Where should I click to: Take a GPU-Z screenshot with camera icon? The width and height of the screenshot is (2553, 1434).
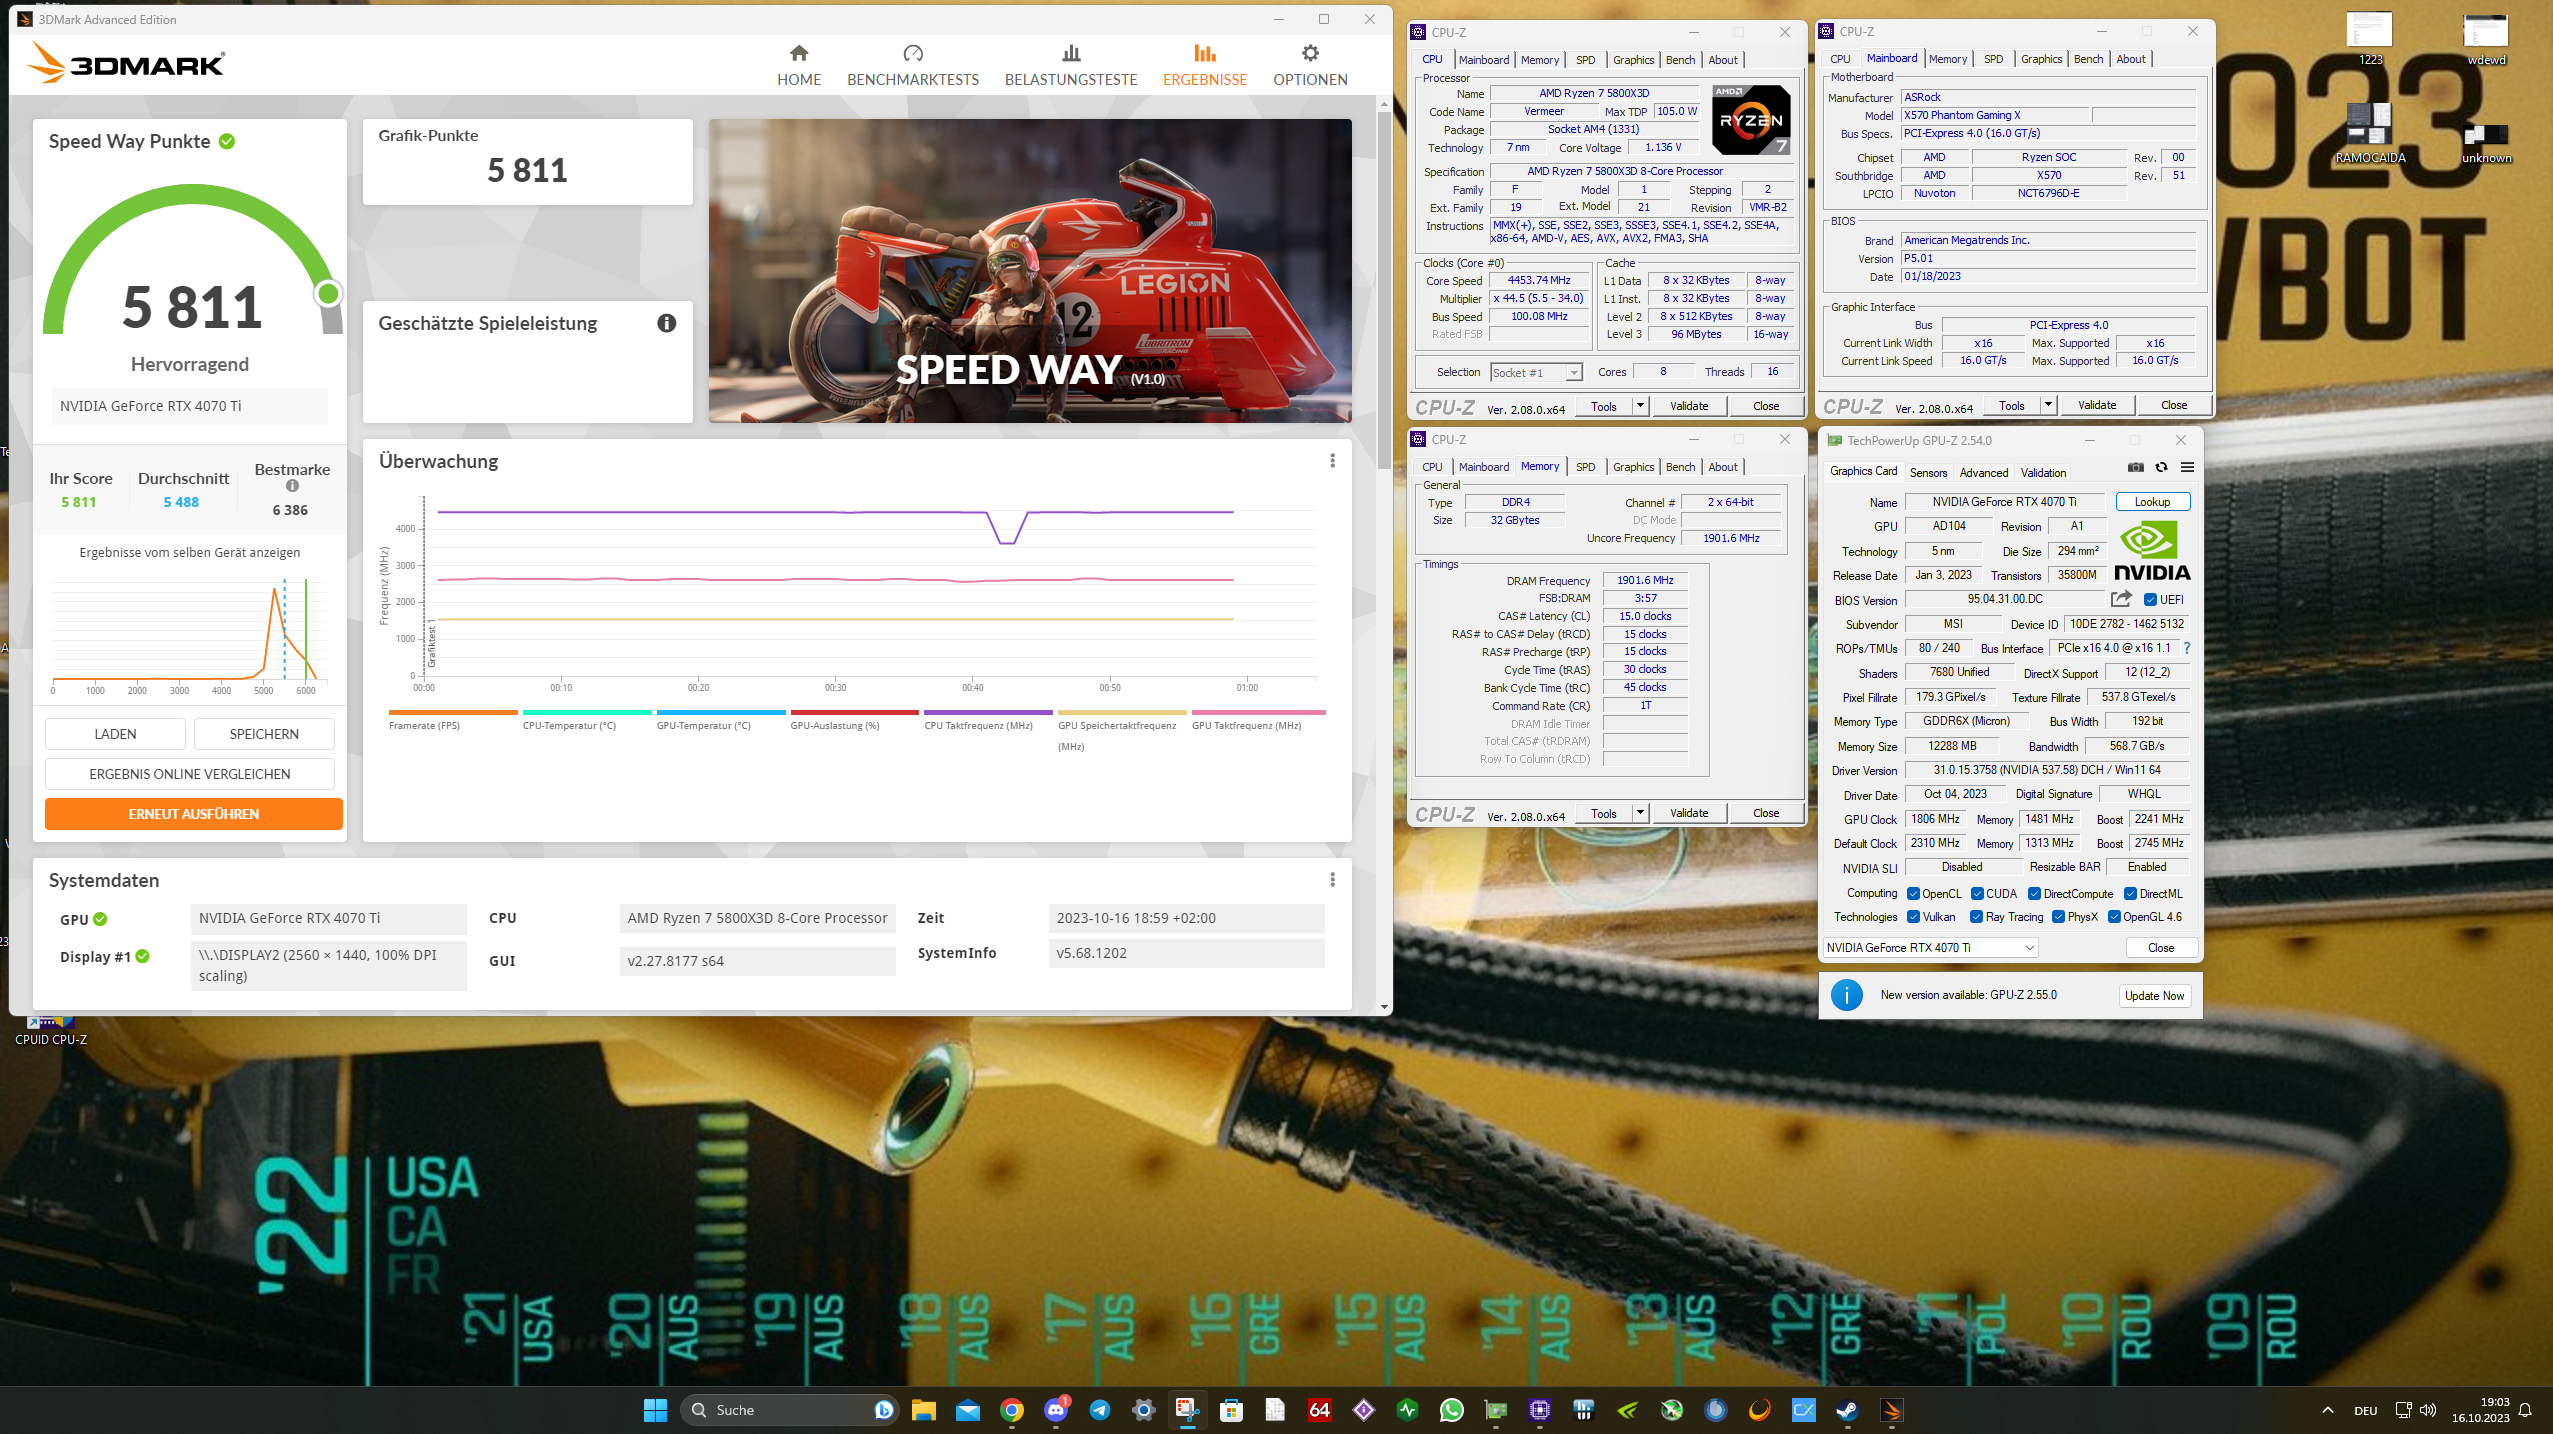[2135, 468]
